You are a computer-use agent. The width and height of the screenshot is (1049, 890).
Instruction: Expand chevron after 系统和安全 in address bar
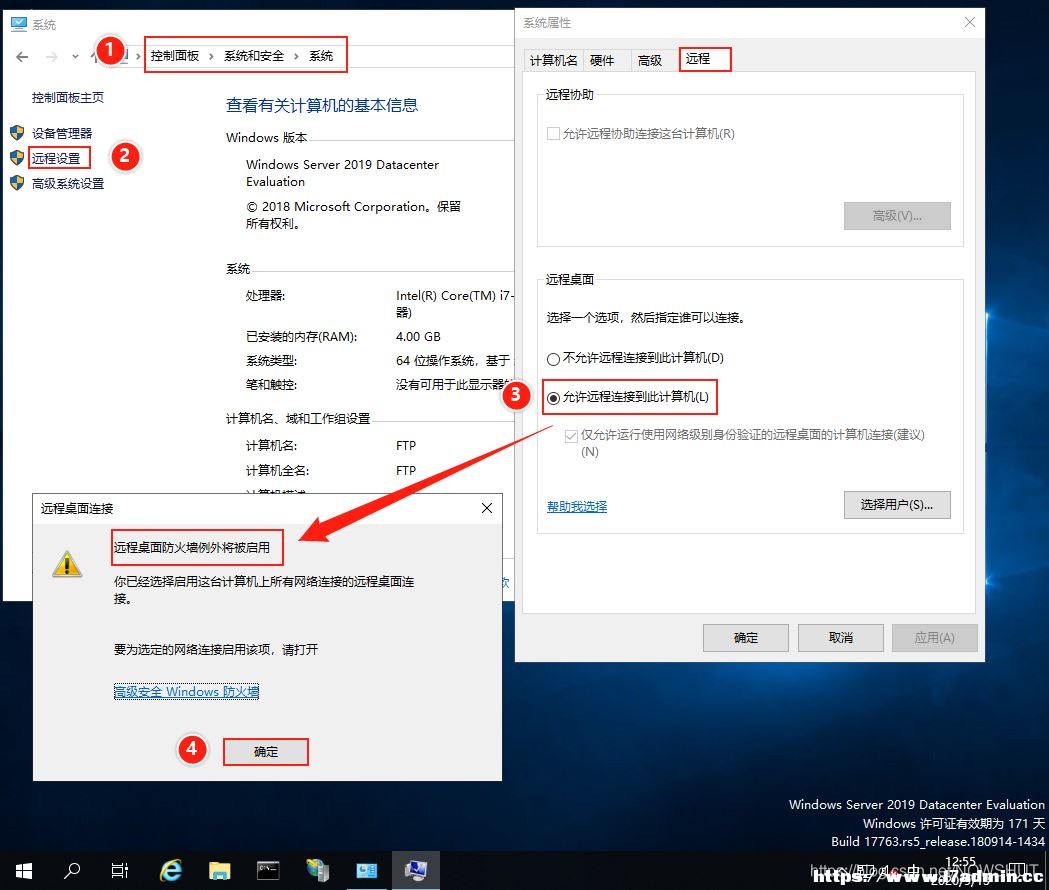pyautogui.click(x=296, y=56)
